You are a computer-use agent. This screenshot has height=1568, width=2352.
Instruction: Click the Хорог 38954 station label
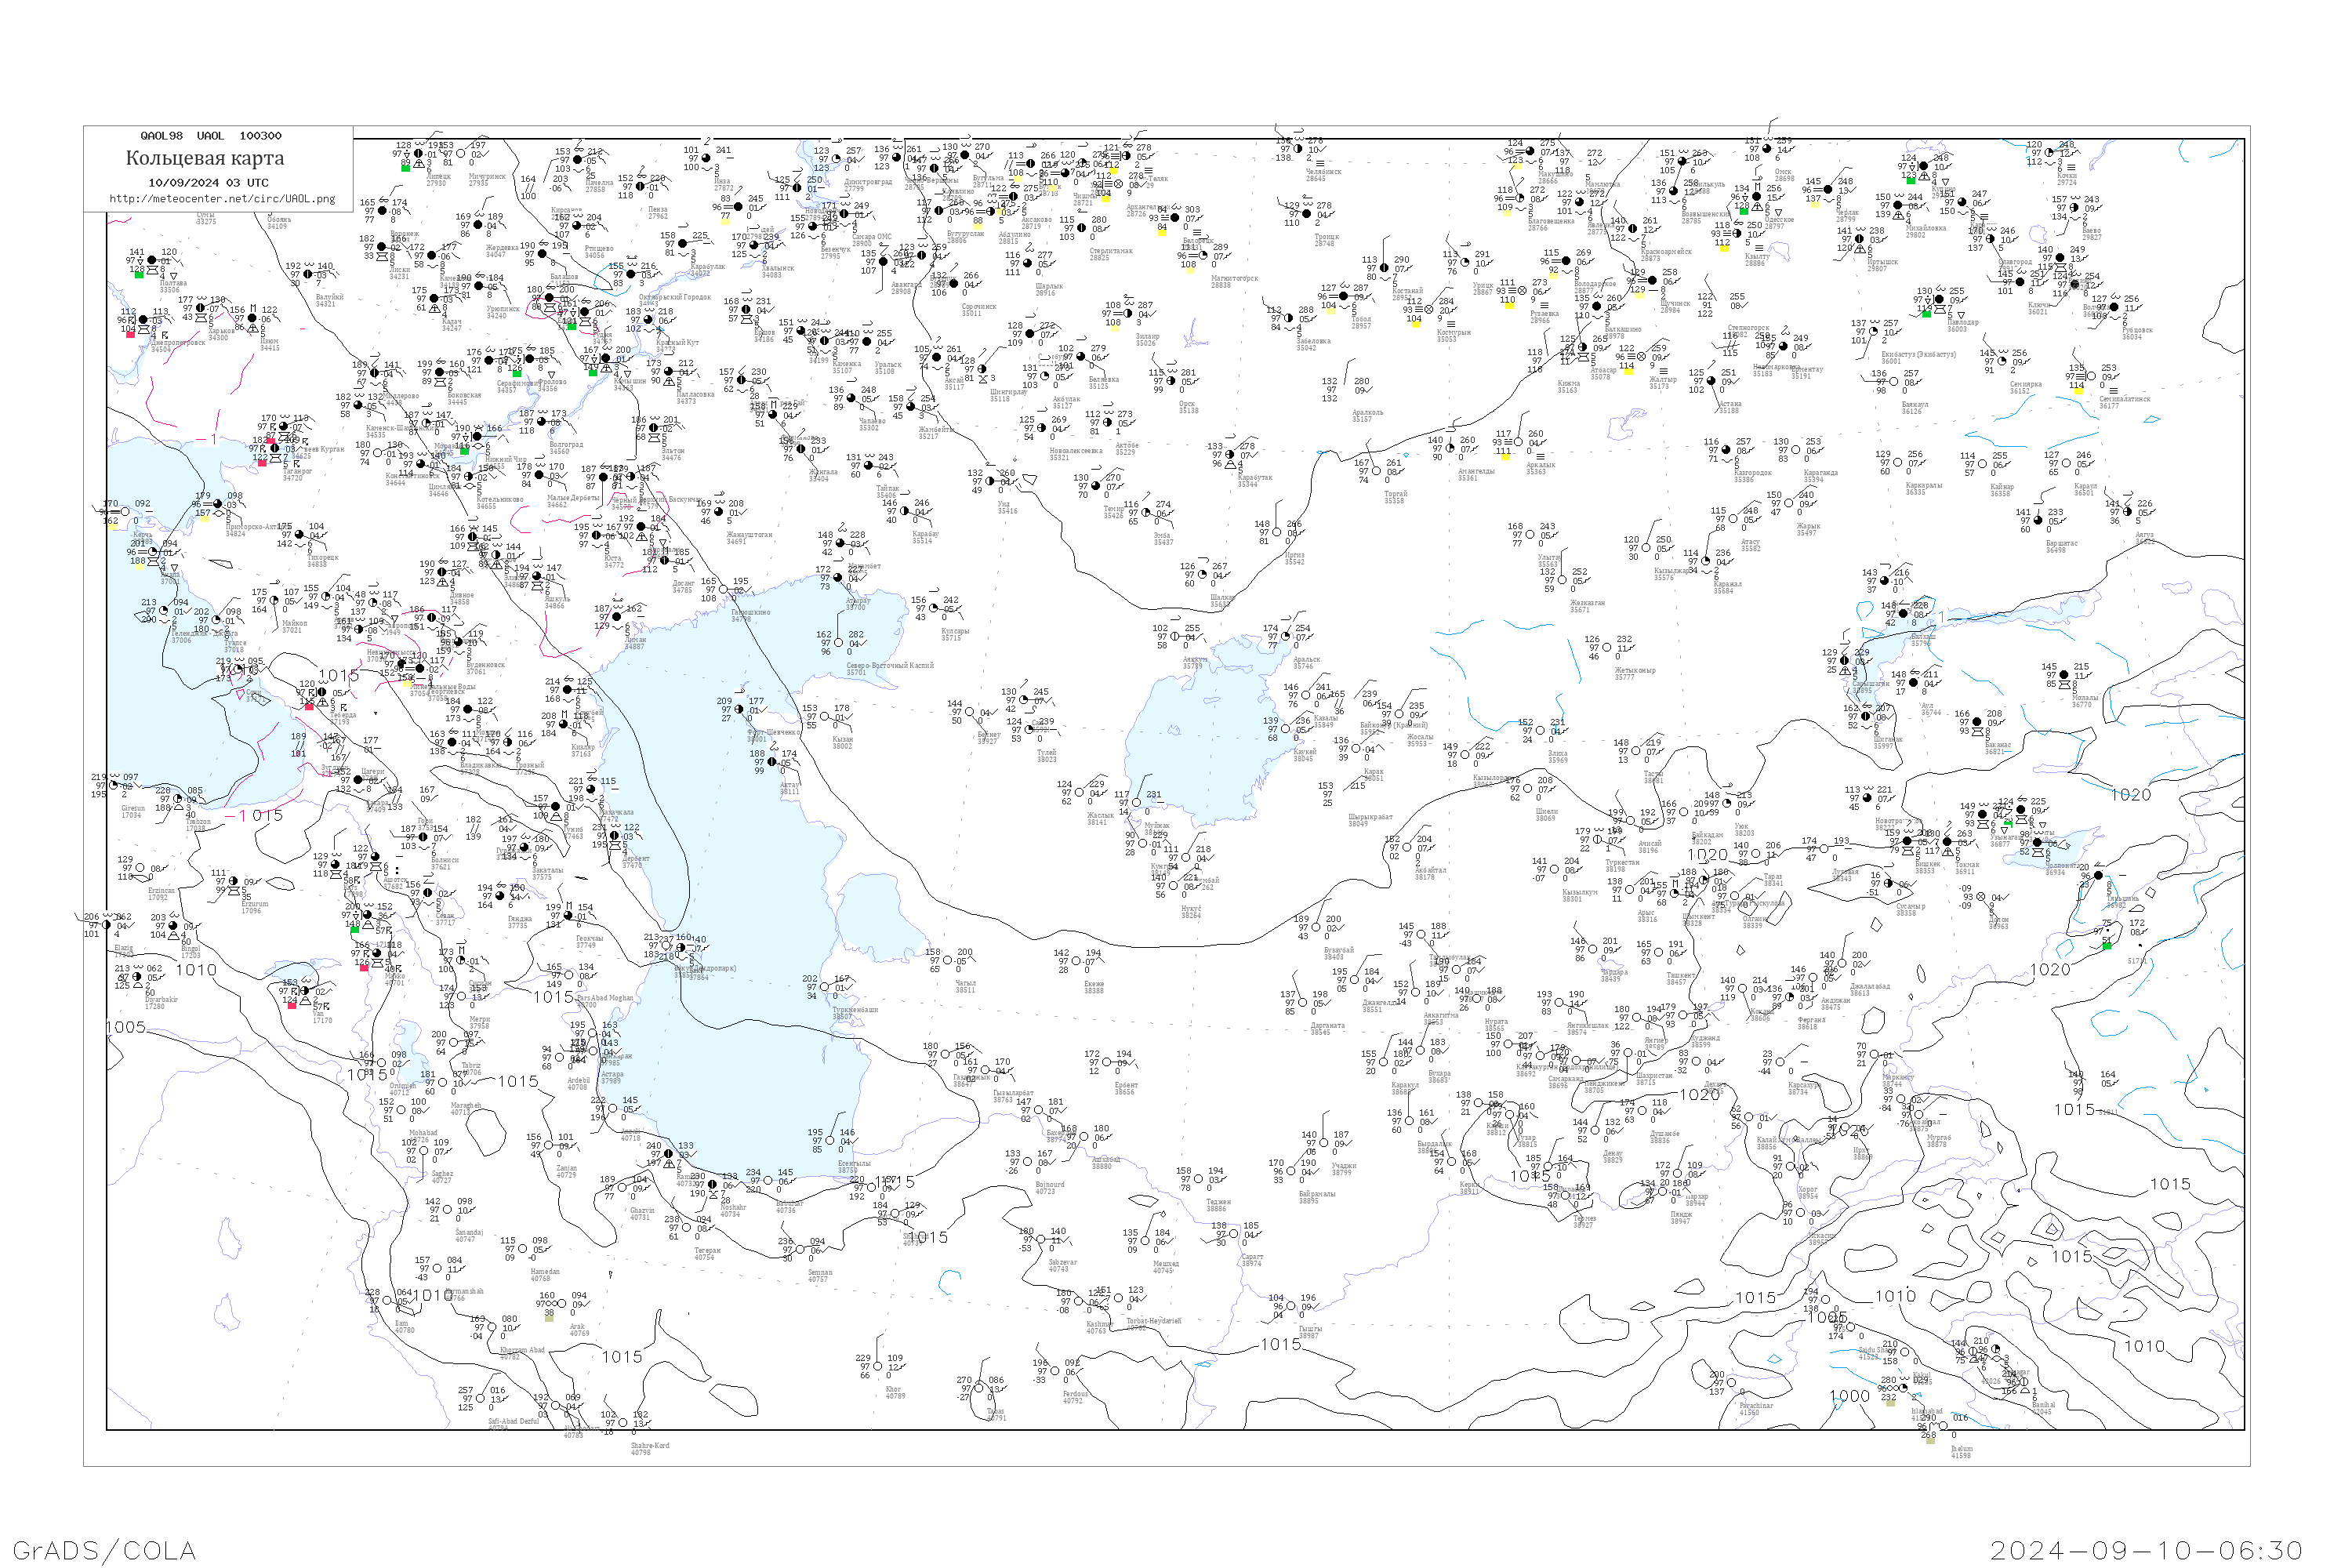1808,1193
